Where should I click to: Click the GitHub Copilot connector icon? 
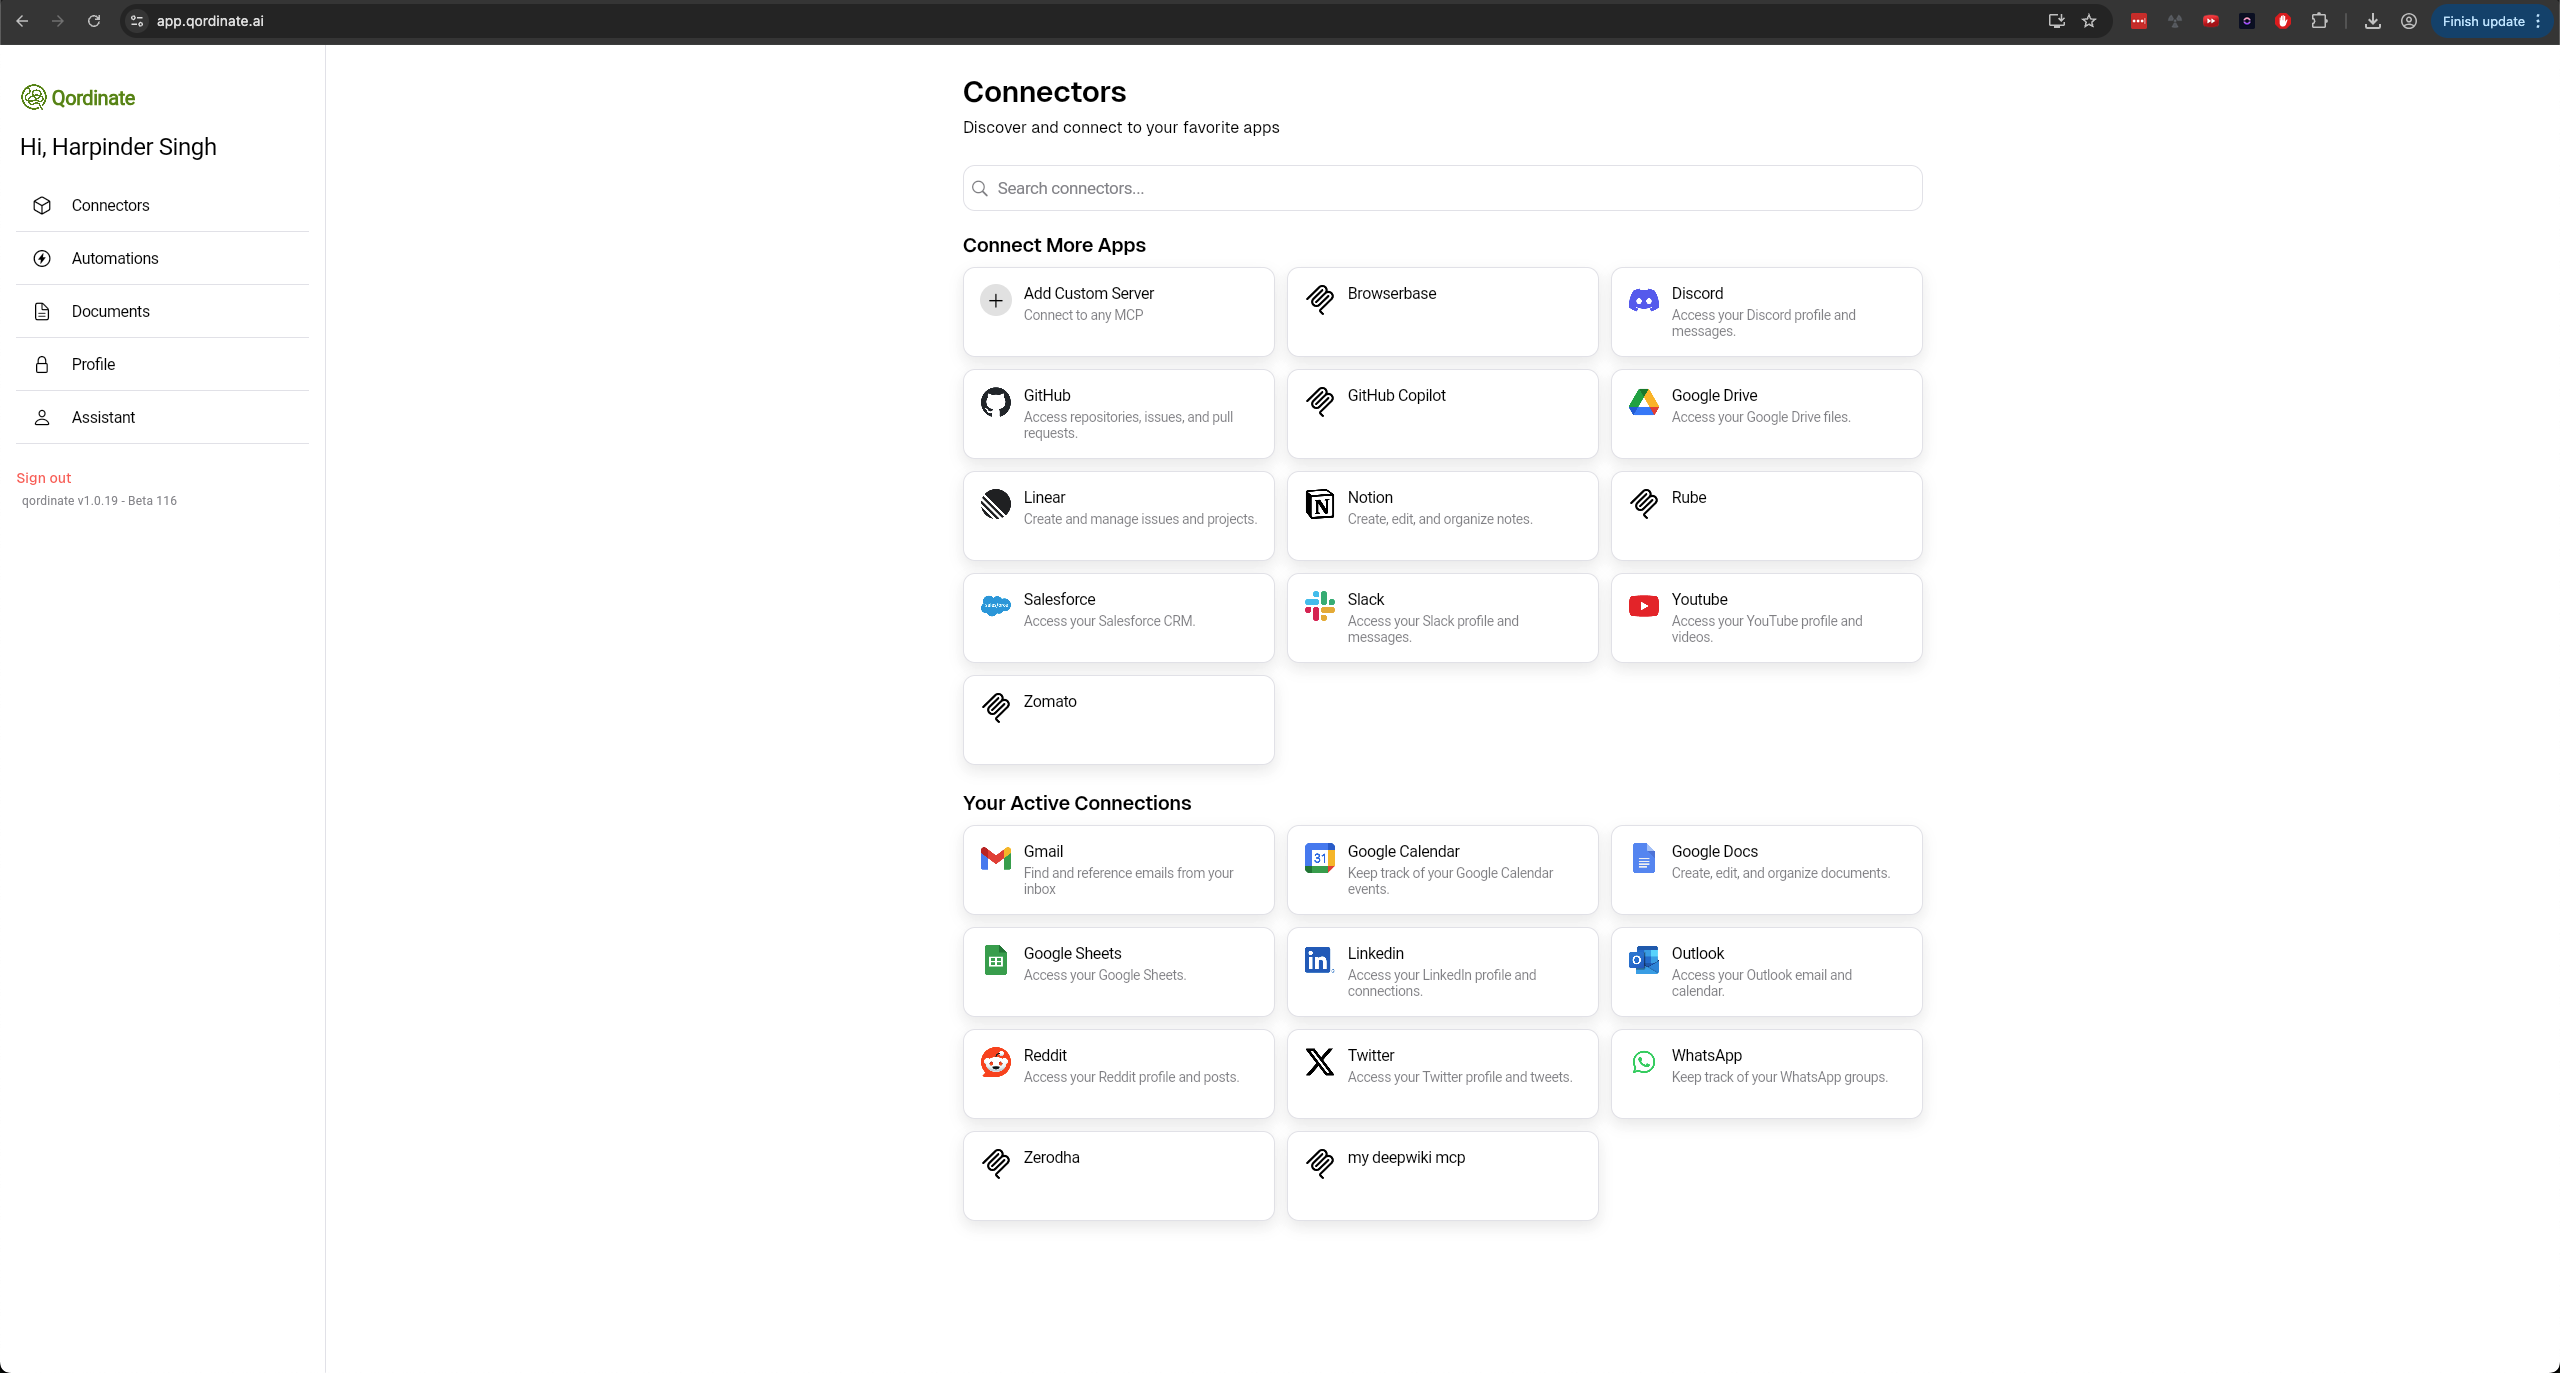pyautogui.click(x=1319, y=402)
